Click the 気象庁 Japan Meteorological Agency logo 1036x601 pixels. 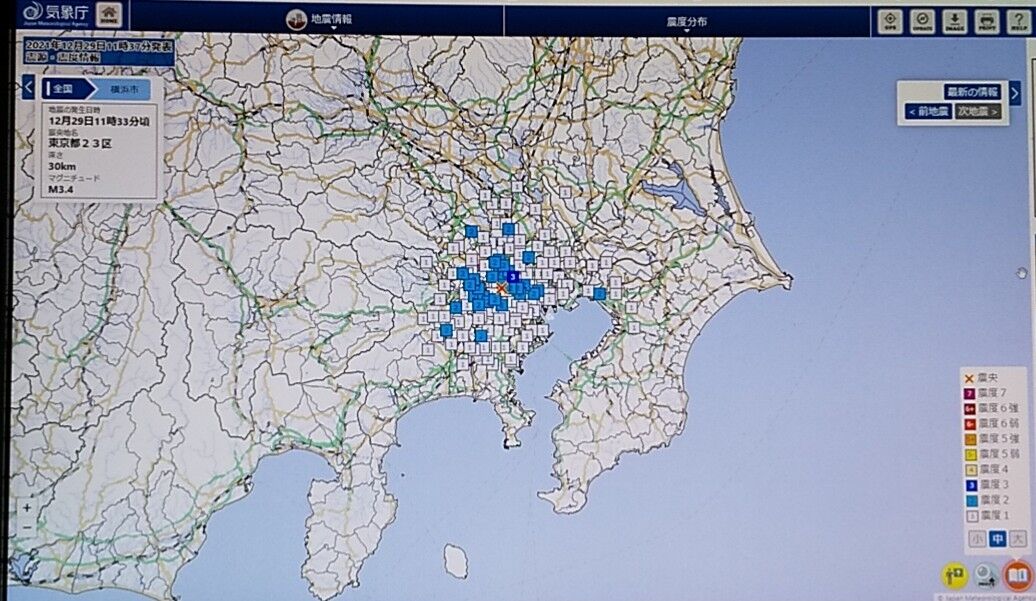point(55,15)
